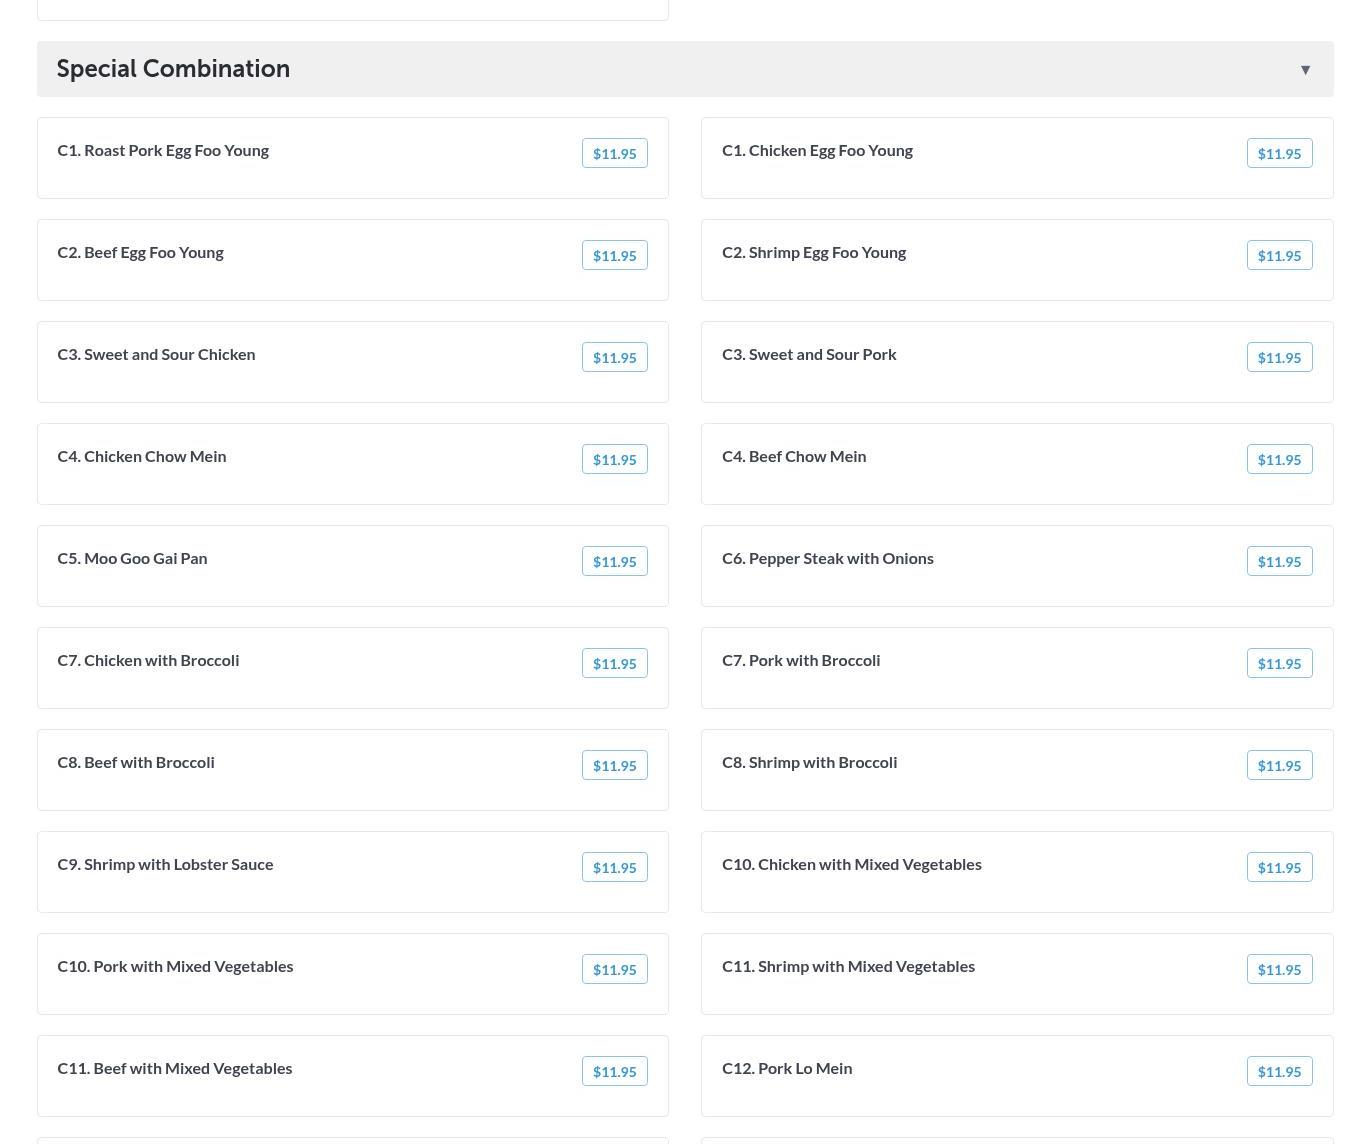Viewport: 1370px width, 1144px height.
Task: Add Sweet and Sour Pork via price button
Action: click(1279, 358)
